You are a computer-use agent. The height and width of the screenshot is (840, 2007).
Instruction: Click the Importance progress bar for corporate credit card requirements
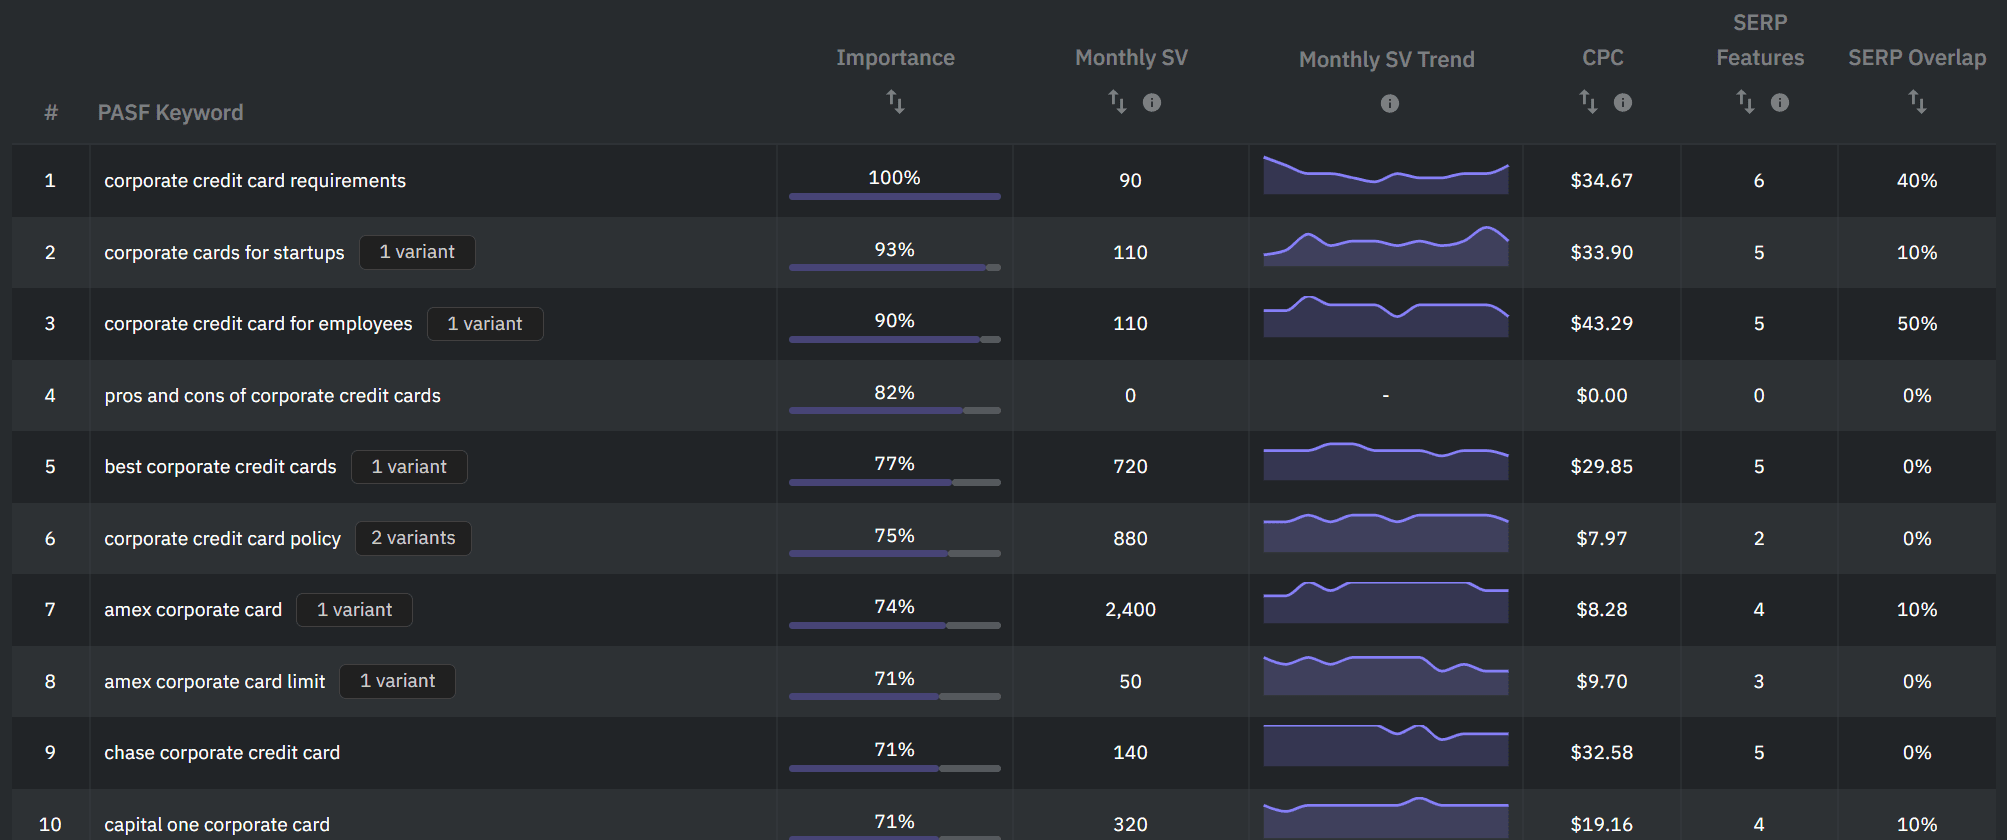coord(893,196)
